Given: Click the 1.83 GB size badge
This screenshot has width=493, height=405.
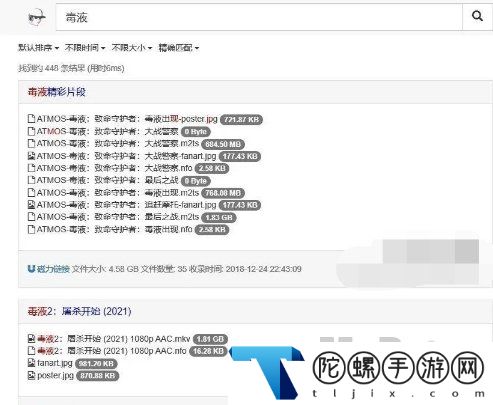Looking at the screenshot, I should (x=219, y=218).
